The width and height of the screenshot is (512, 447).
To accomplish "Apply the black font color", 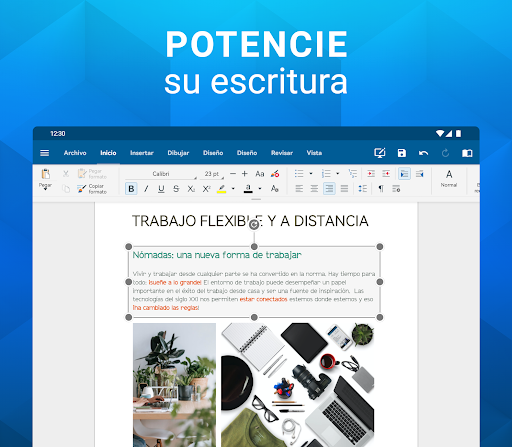I will click(x=248, y=189).
